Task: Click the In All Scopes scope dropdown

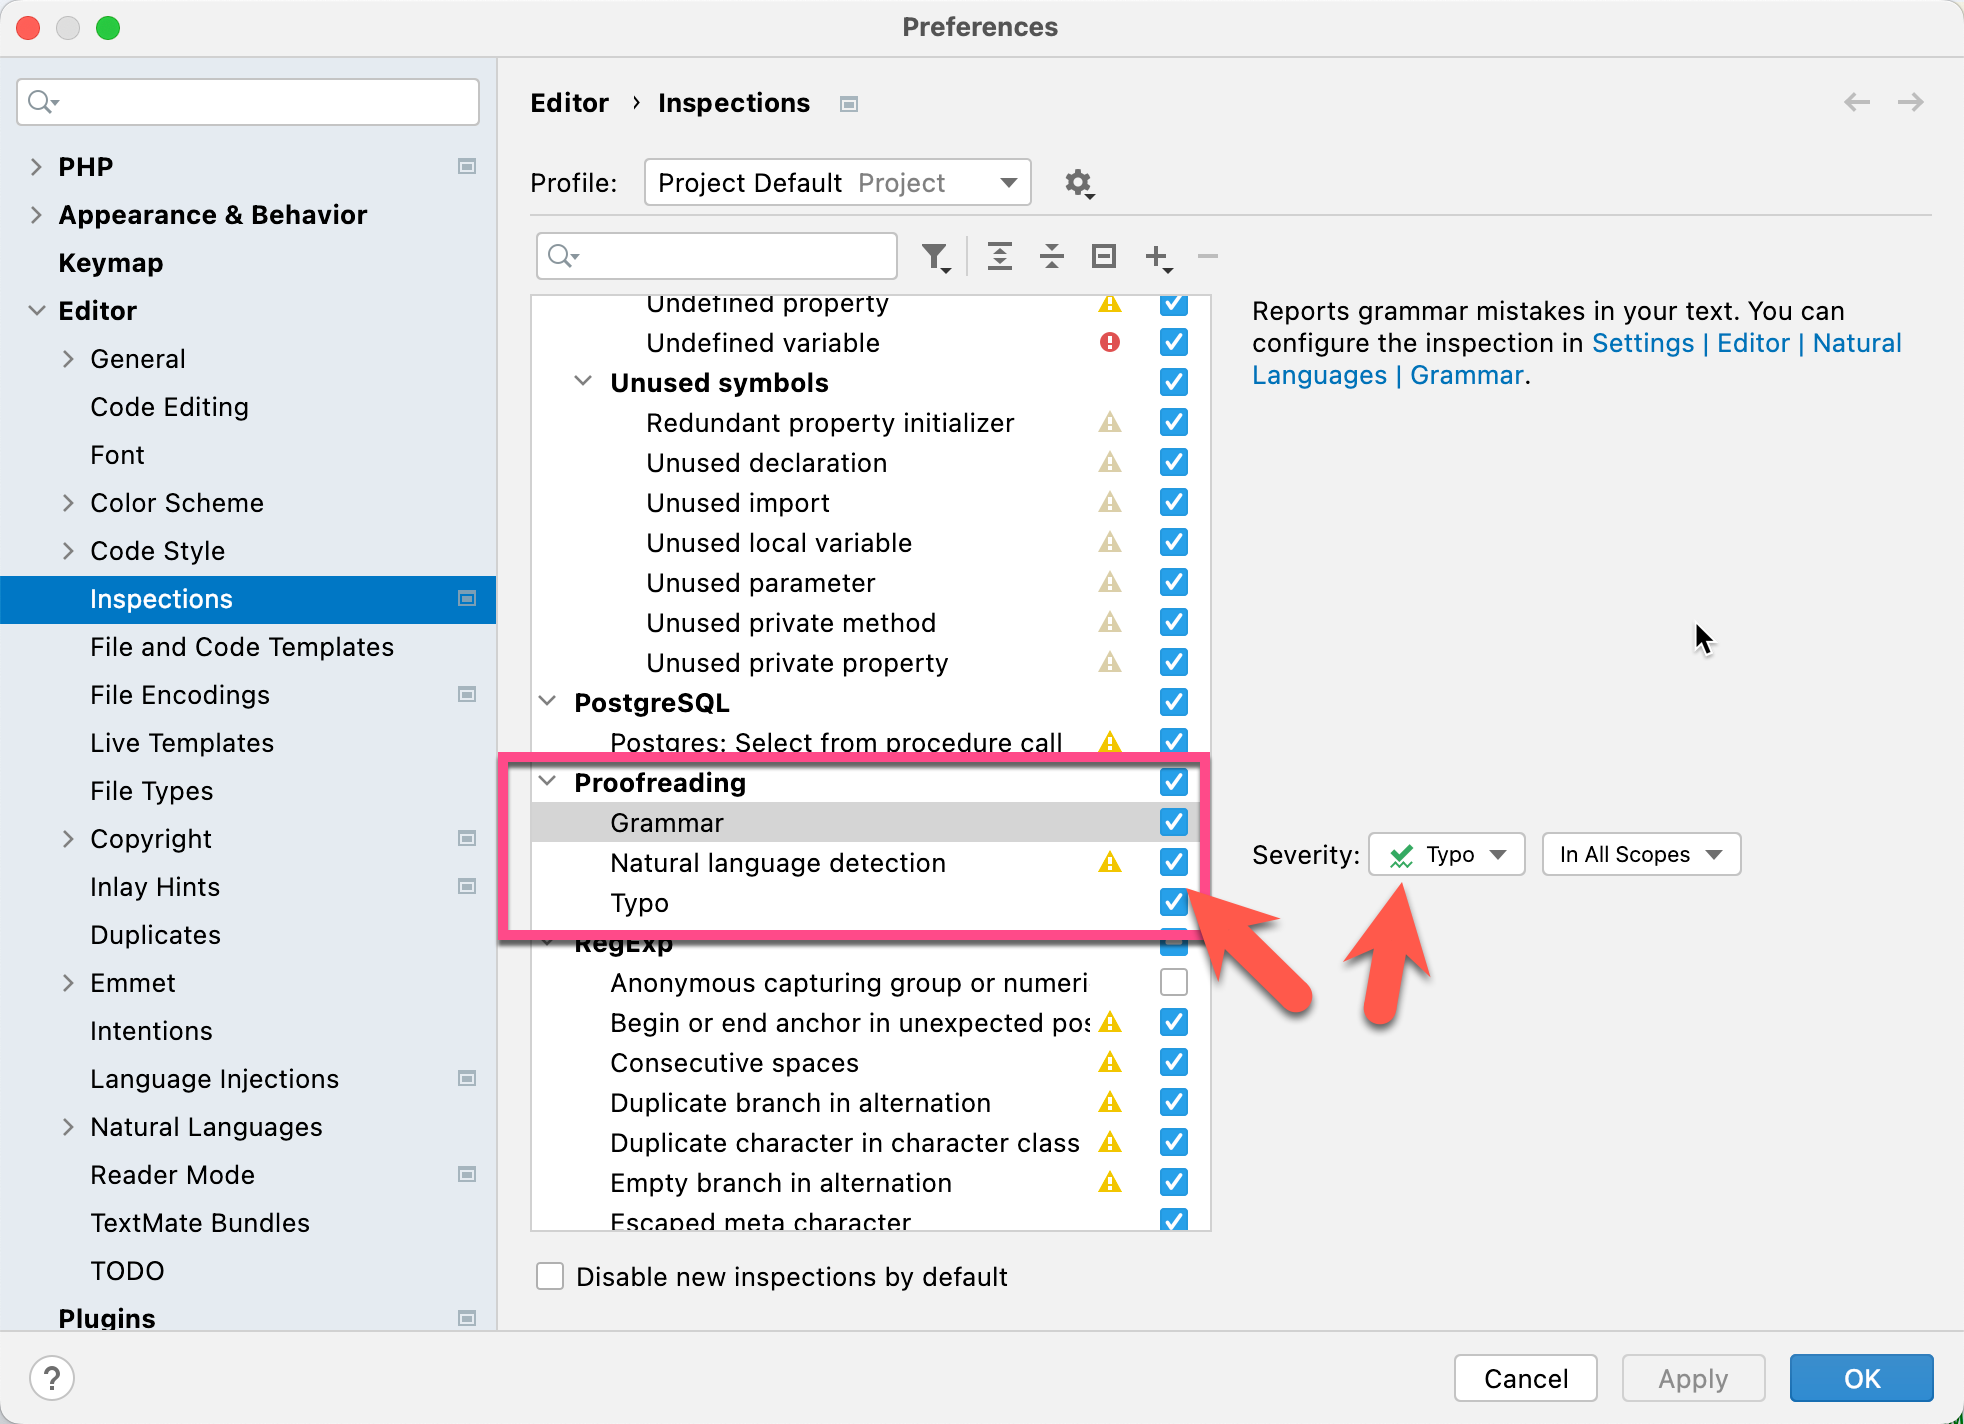Action: click(x=1639, y=854)
